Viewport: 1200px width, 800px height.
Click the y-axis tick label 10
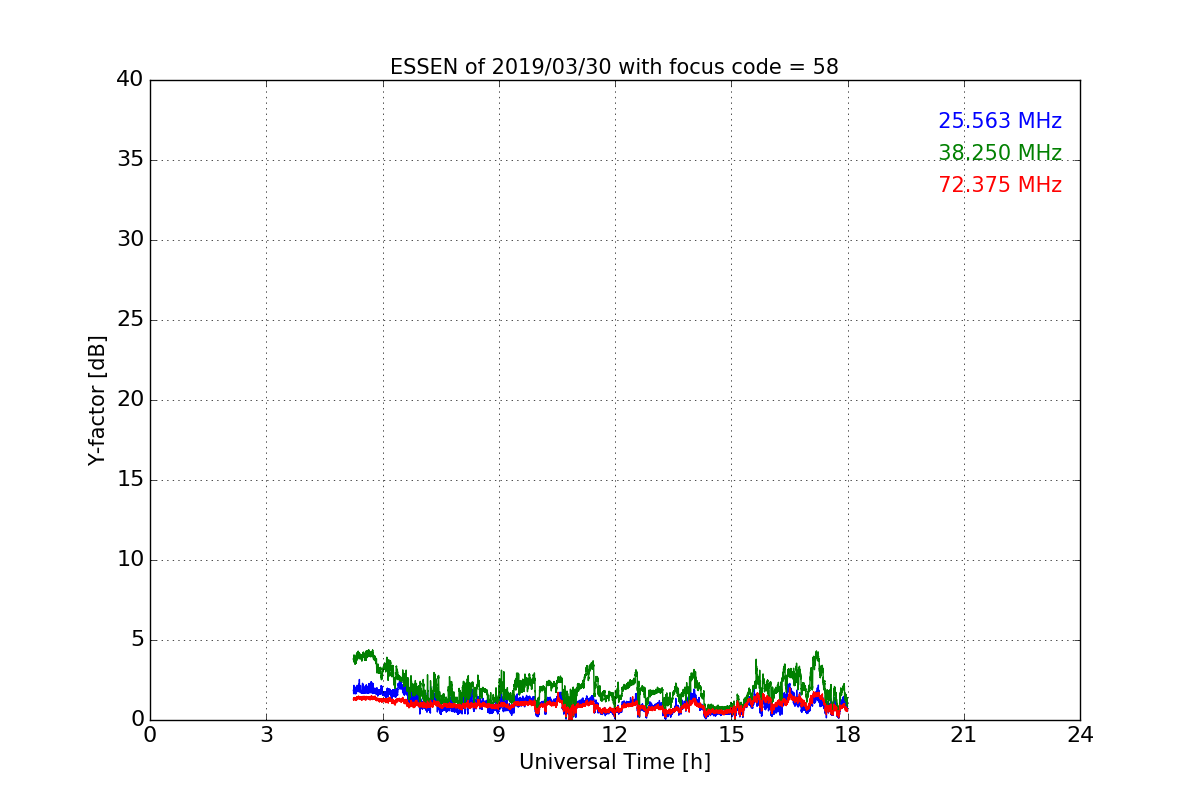(130, 560)
